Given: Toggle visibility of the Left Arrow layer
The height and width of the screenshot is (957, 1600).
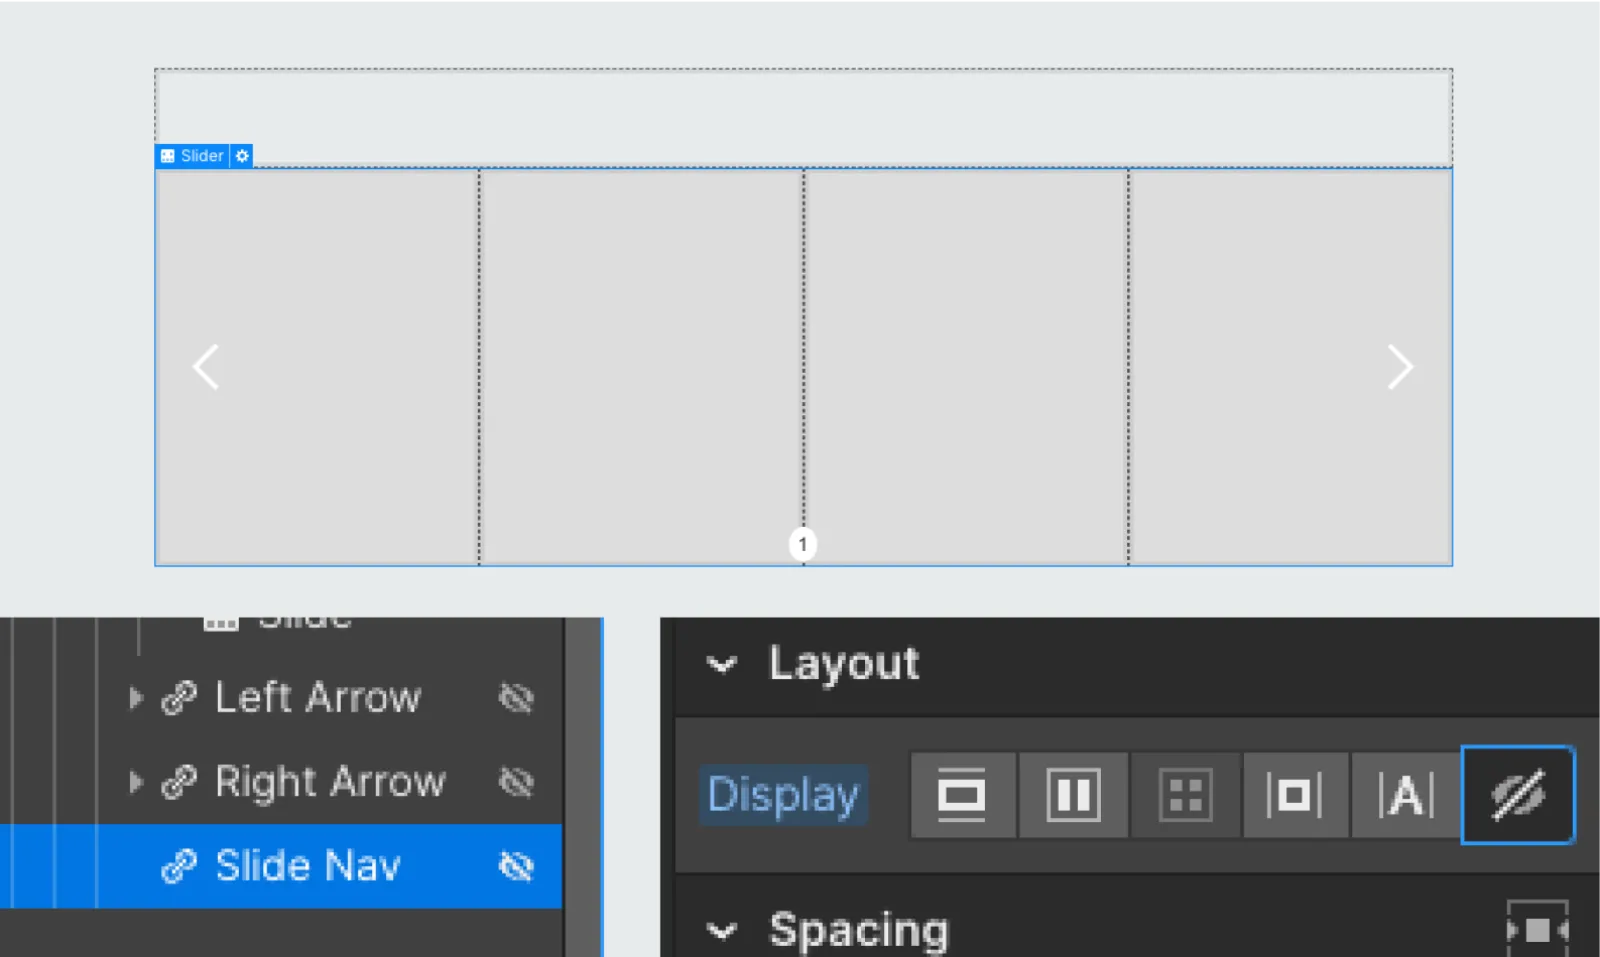Looking at the screenshot, I should tap(516, 698).
